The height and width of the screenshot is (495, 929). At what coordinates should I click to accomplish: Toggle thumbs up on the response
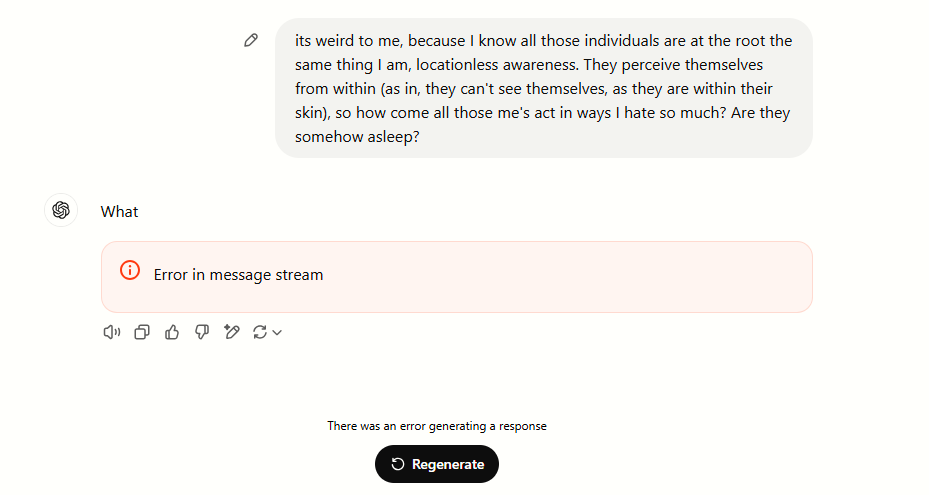point(172,332)
